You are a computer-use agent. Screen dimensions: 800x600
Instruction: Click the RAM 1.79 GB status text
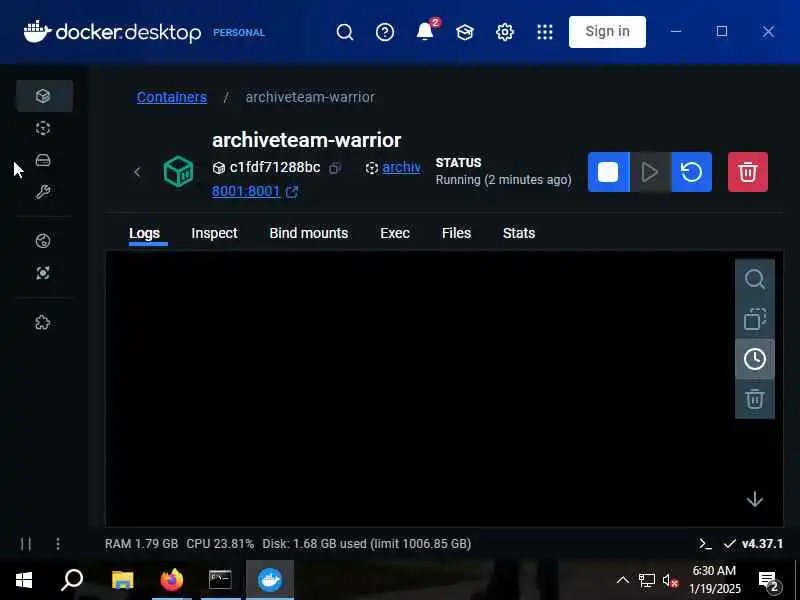141,544
